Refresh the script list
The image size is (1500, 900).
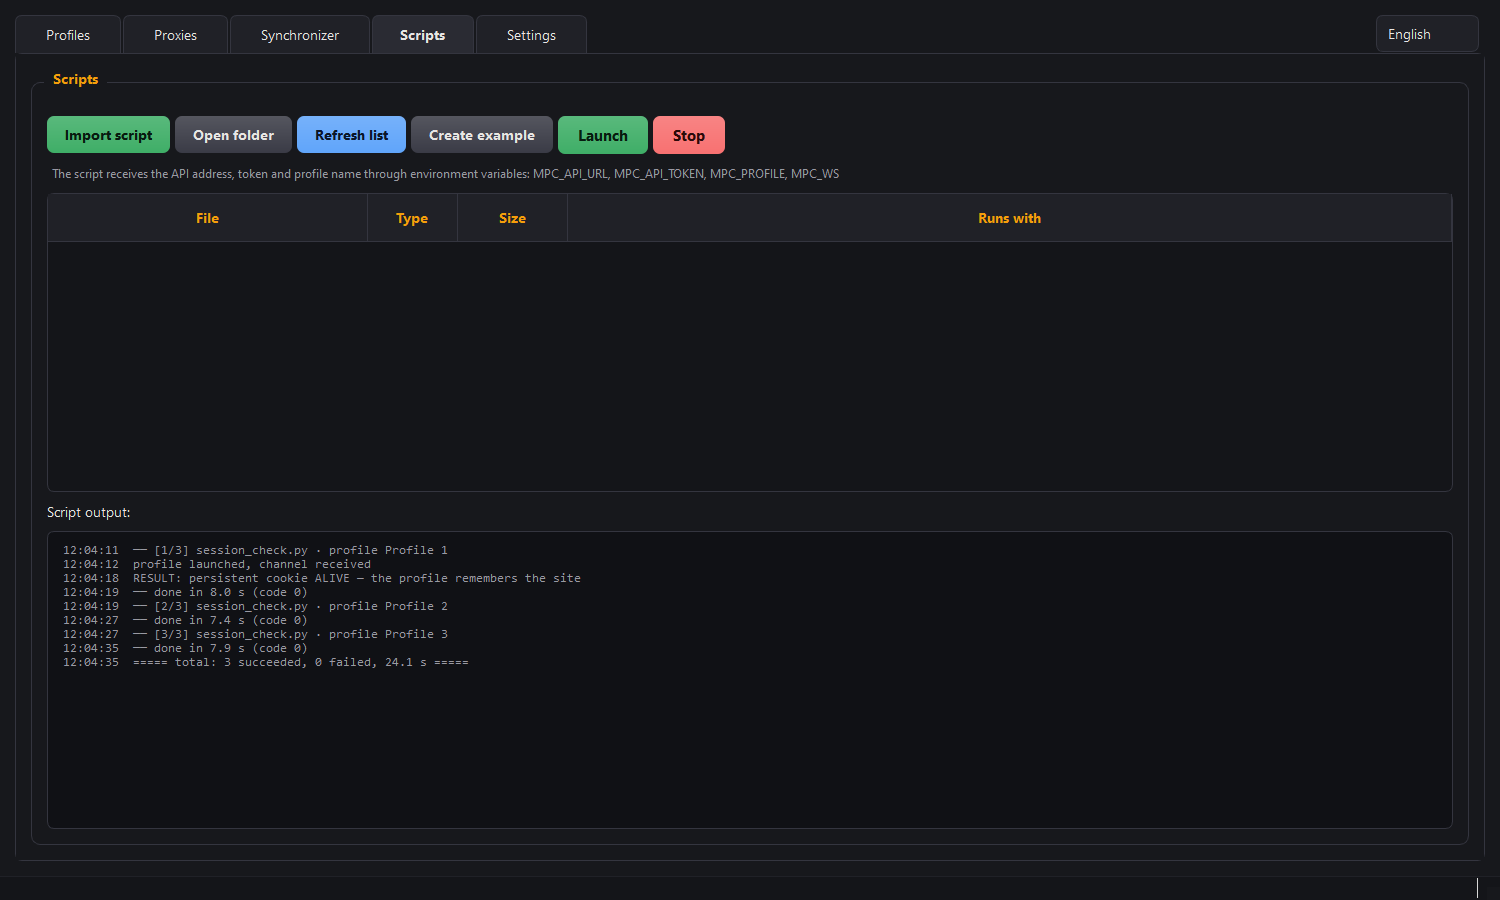click(x=351, y=135)
